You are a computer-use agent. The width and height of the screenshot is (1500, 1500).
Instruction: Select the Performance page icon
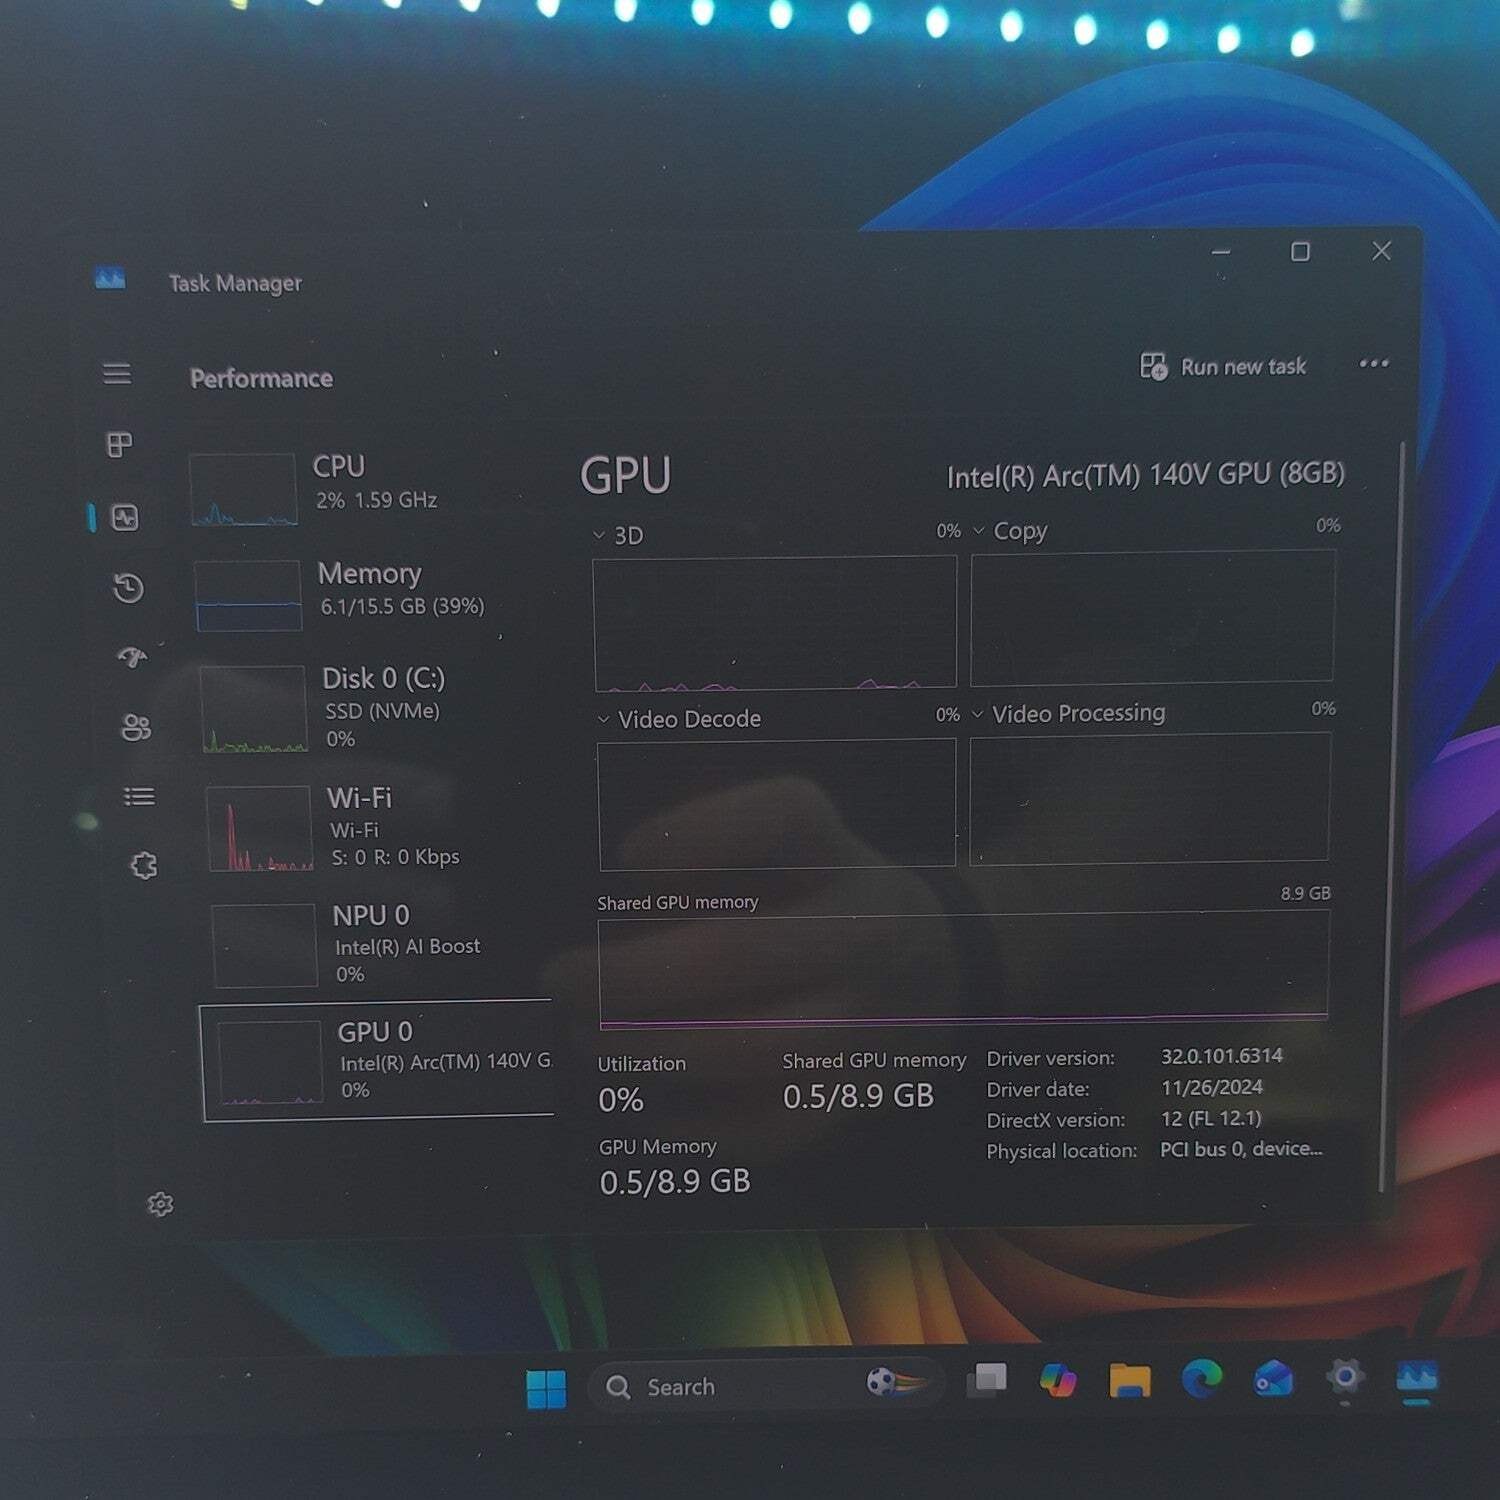pyautogui.click(x=125, y=517)
